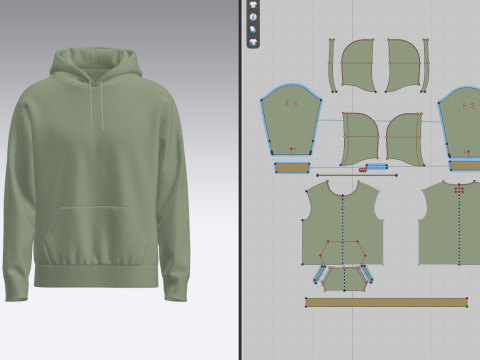Select the tan left cuff rib pattern
480x360 pixels.
pyautogui.click(x=292, y=168)
